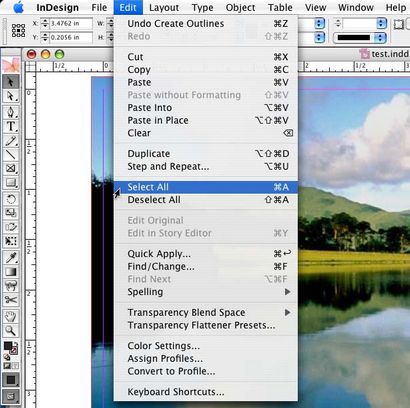Choose Select All in the Edit menu
This screenshot has height=408, width=410.
tap(206, 187)
